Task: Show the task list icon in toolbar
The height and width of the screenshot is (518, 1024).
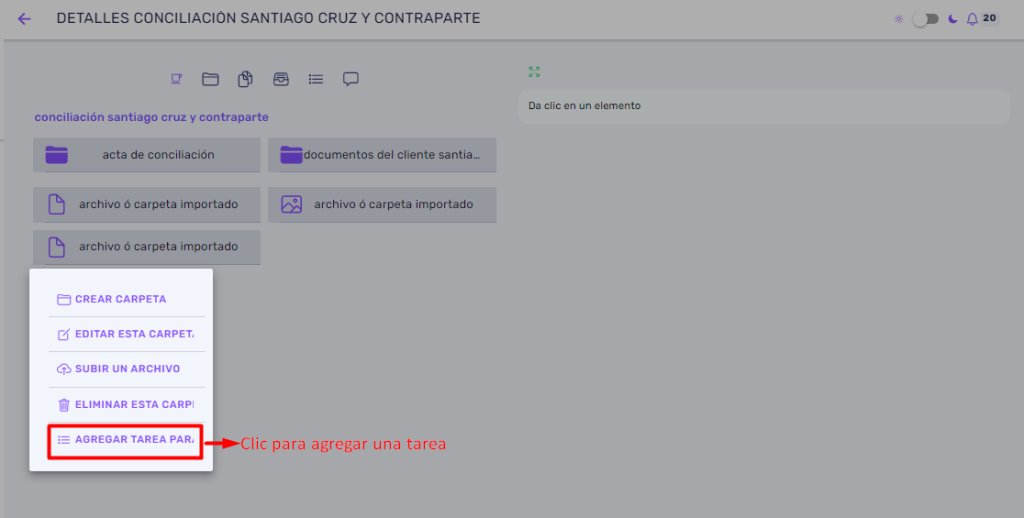Action: 316,79
